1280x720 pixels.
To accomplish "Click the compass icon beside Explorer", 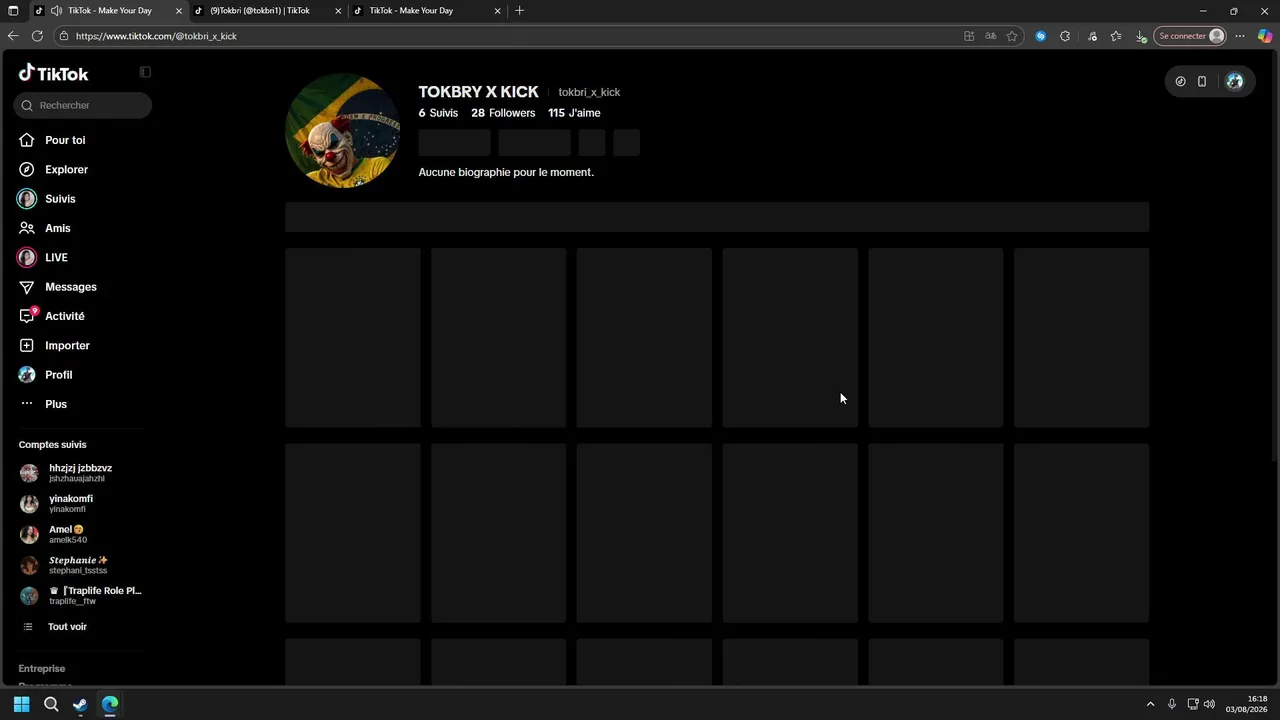I will tap(27, 170).
